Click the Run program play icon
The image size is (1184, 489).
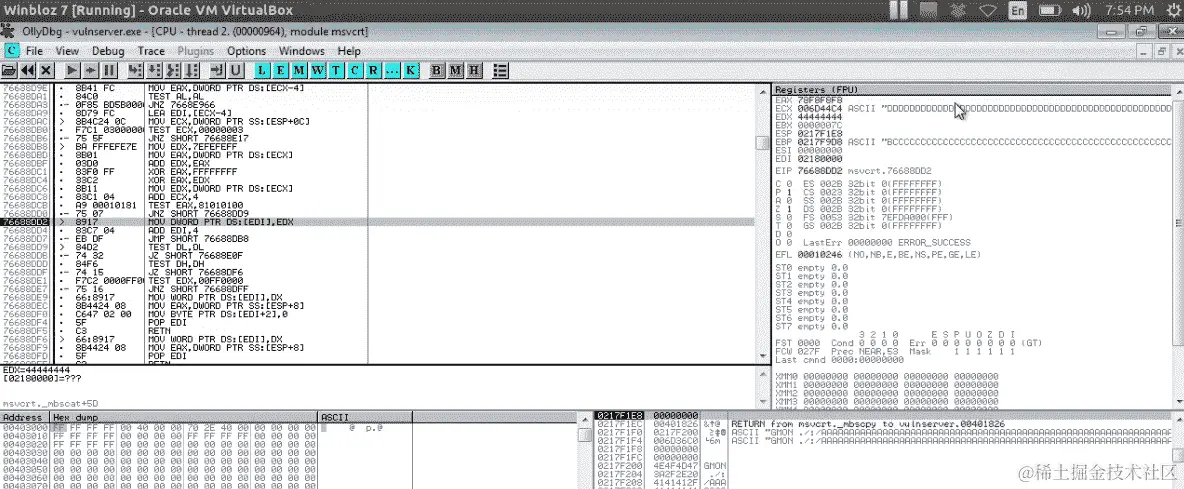[72, 70]
